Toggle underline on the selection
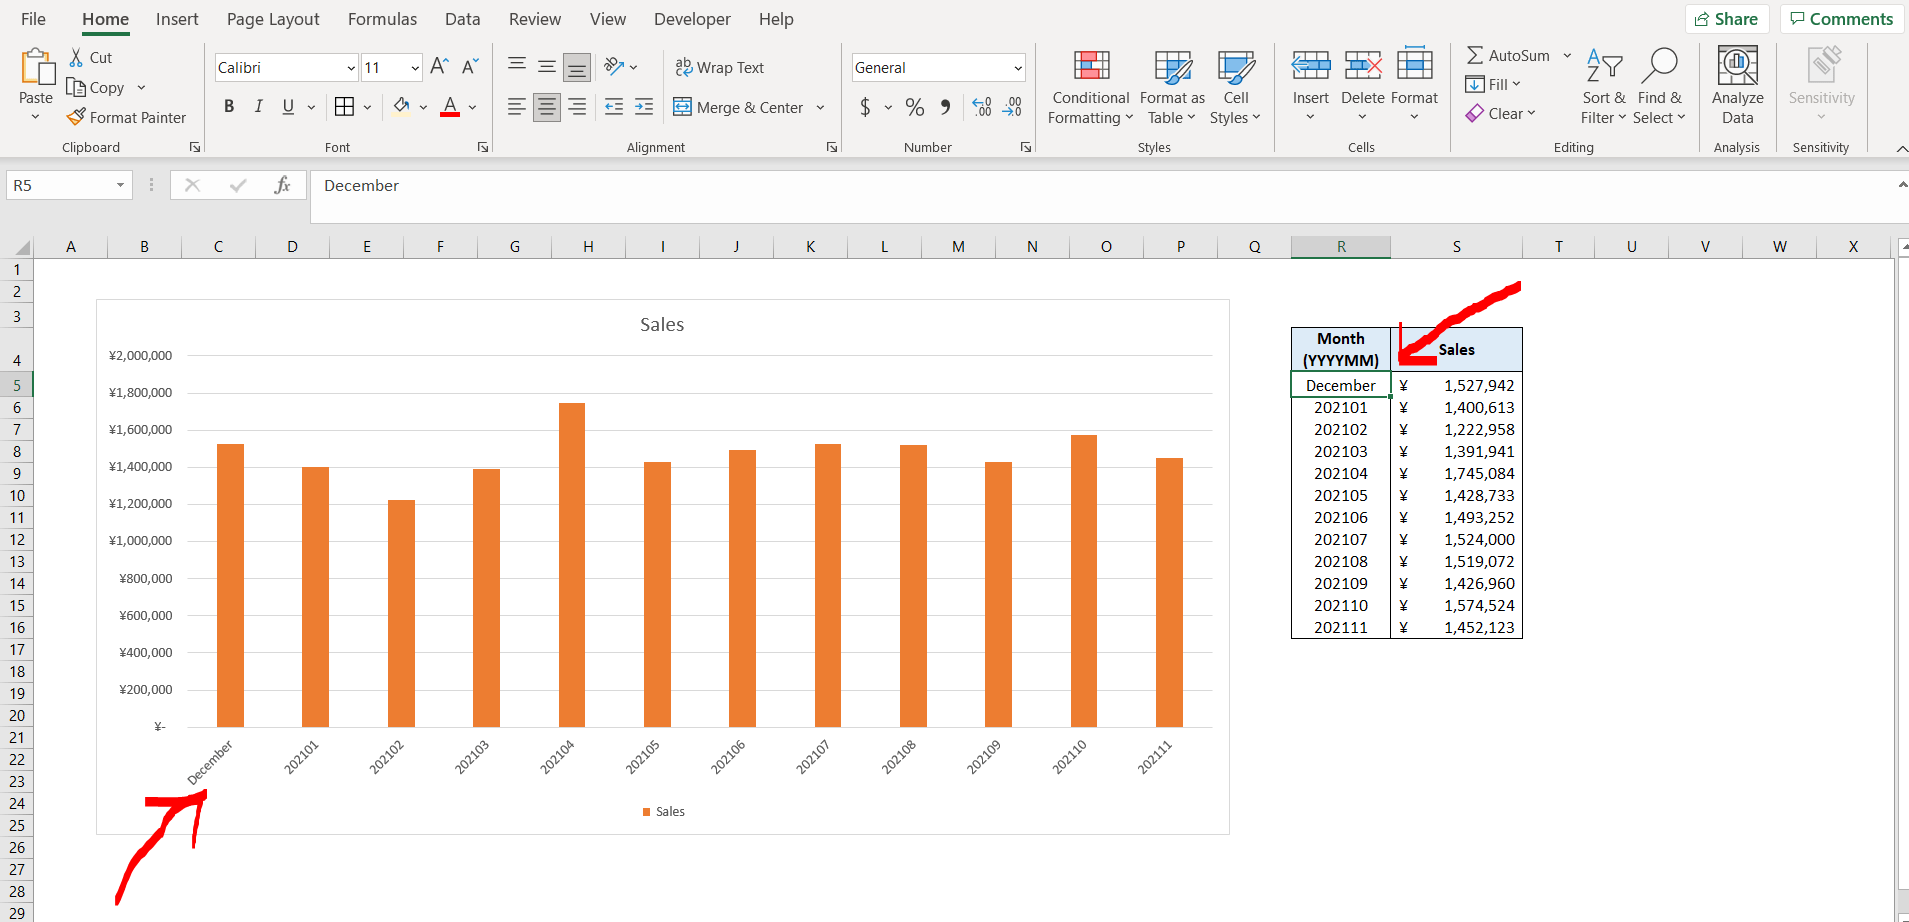The height and width of the screenshot is (922, 1909). pyautogui.click(x=286, y=106)
